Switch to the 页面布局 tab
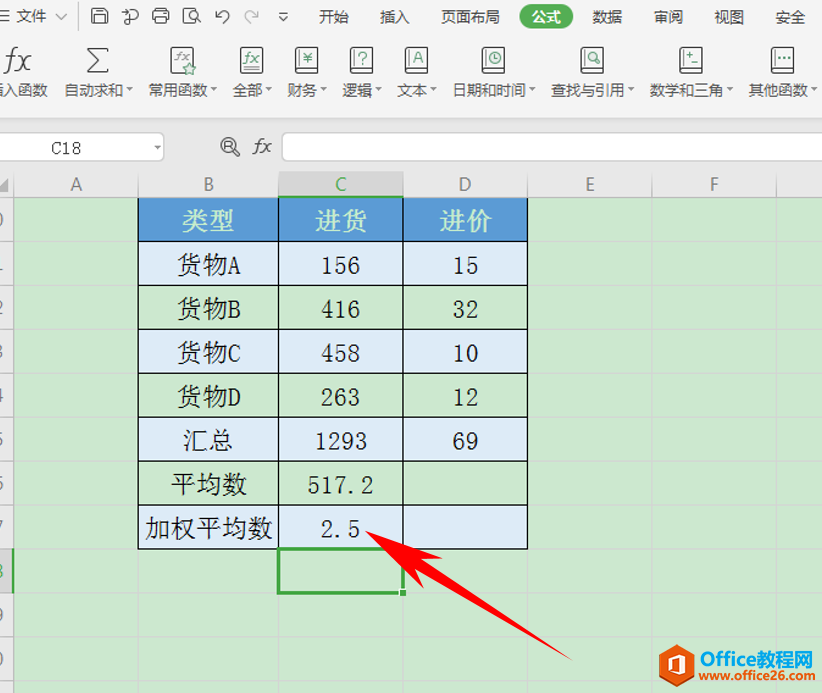 click(470, 17)
